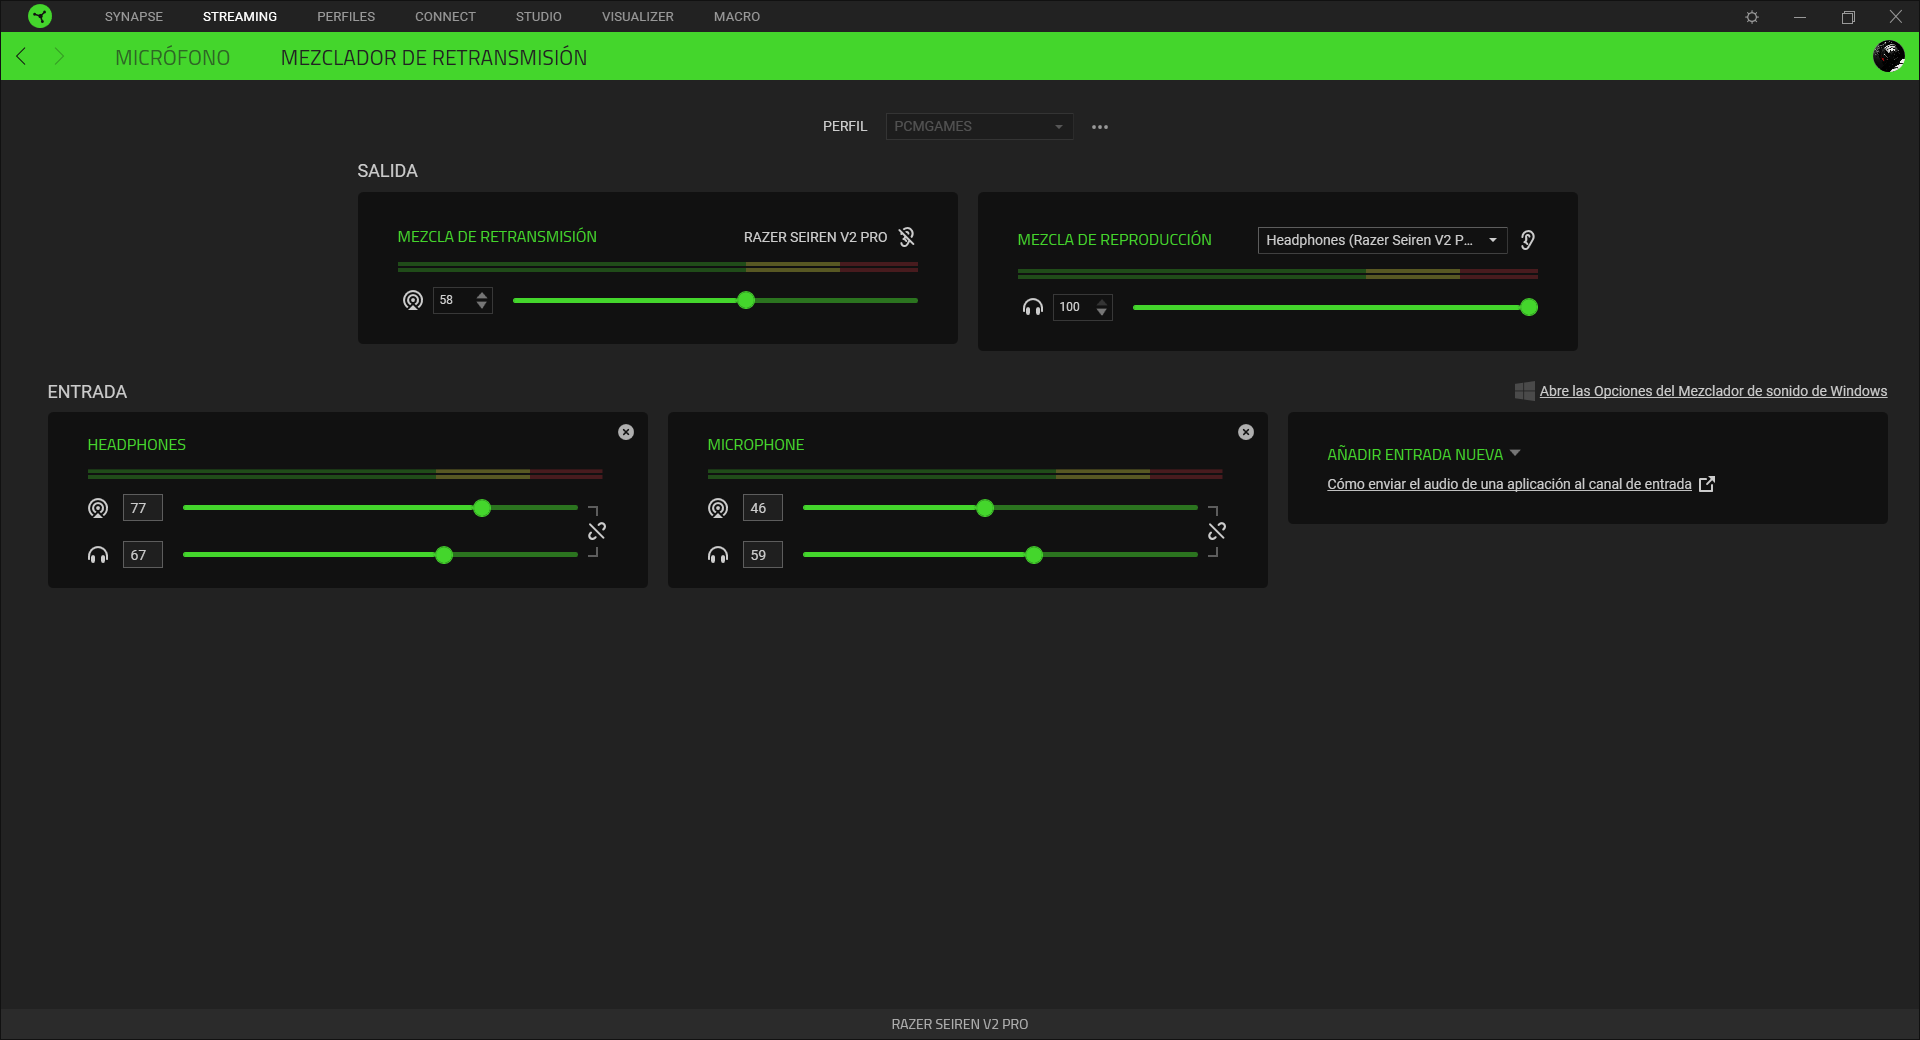Mute Headphones broadcast via its broadcast icon

tap(98, 508)
